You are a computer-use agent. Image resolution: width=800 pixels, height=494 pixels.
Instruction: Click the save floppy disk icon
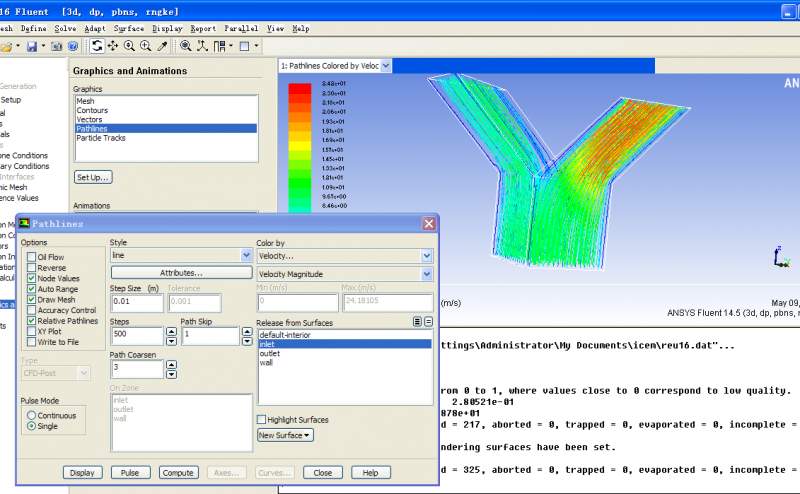click(x=32, y=47)
